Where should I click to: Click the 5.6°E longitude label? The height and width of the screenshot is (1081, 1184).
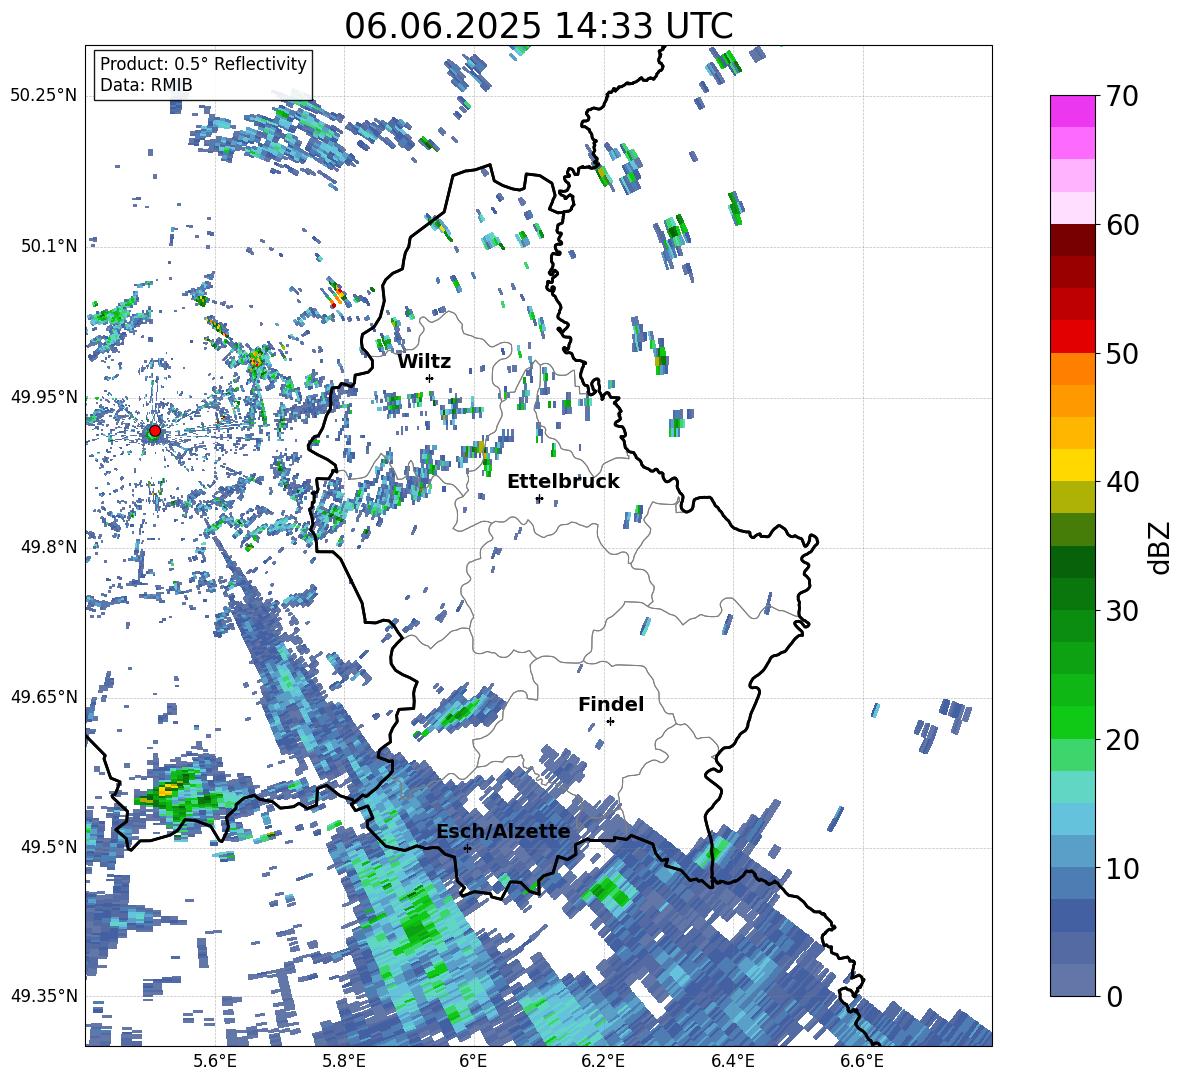214,1062
